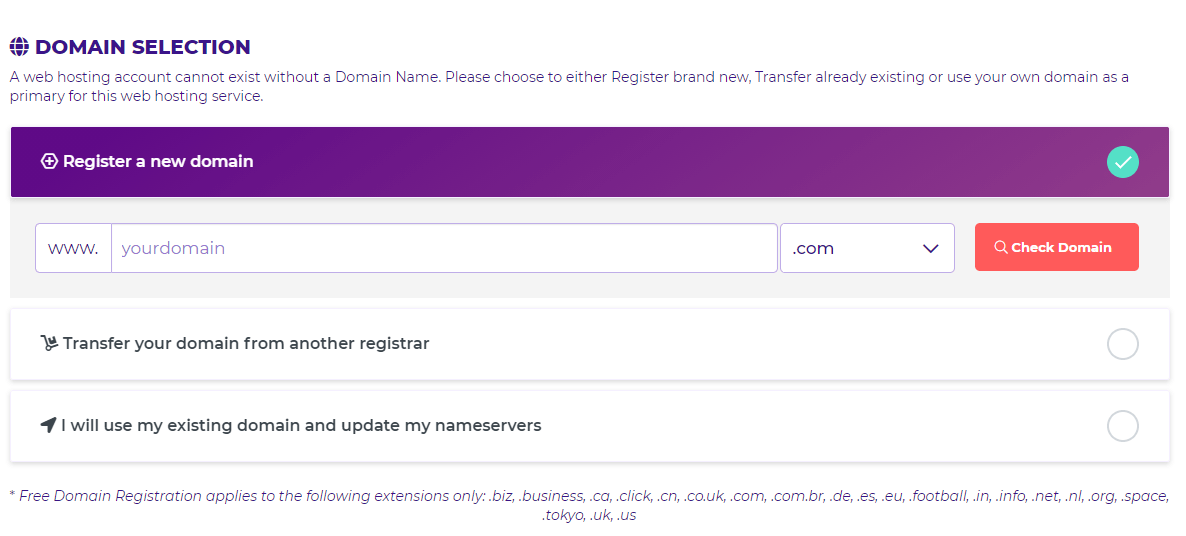Click the DOMAIN SELECTION heading
The image size is (1186, 536).
142,47
